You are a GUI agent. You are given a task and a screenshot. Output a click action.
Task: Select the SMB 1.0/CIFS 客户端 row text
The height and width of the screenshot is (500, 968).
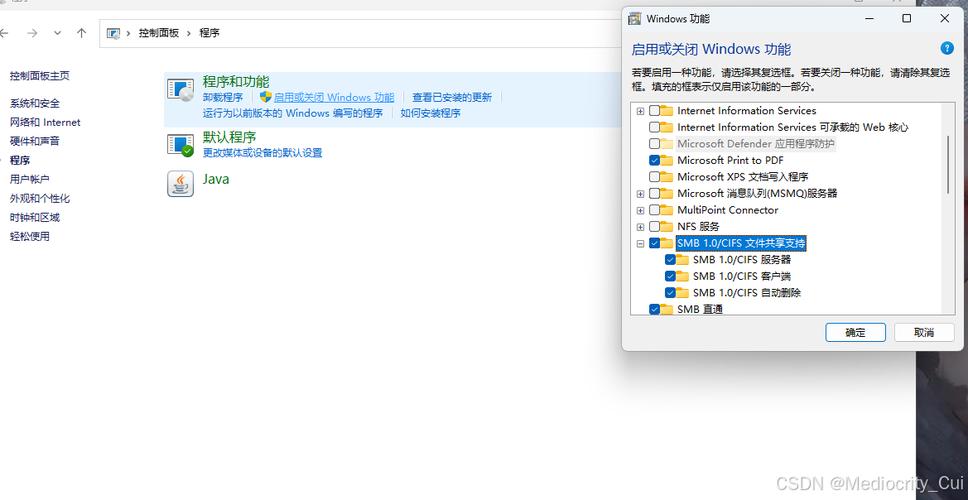click(741, 277)
